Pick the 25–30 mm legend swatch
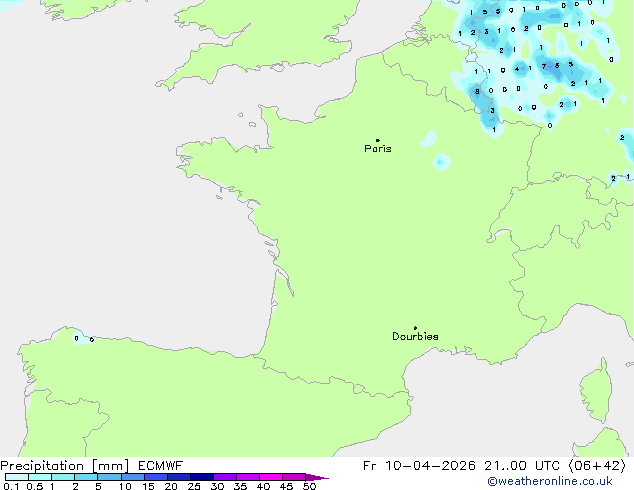Screen dimensions: 634x490 (x=202, y=477)
